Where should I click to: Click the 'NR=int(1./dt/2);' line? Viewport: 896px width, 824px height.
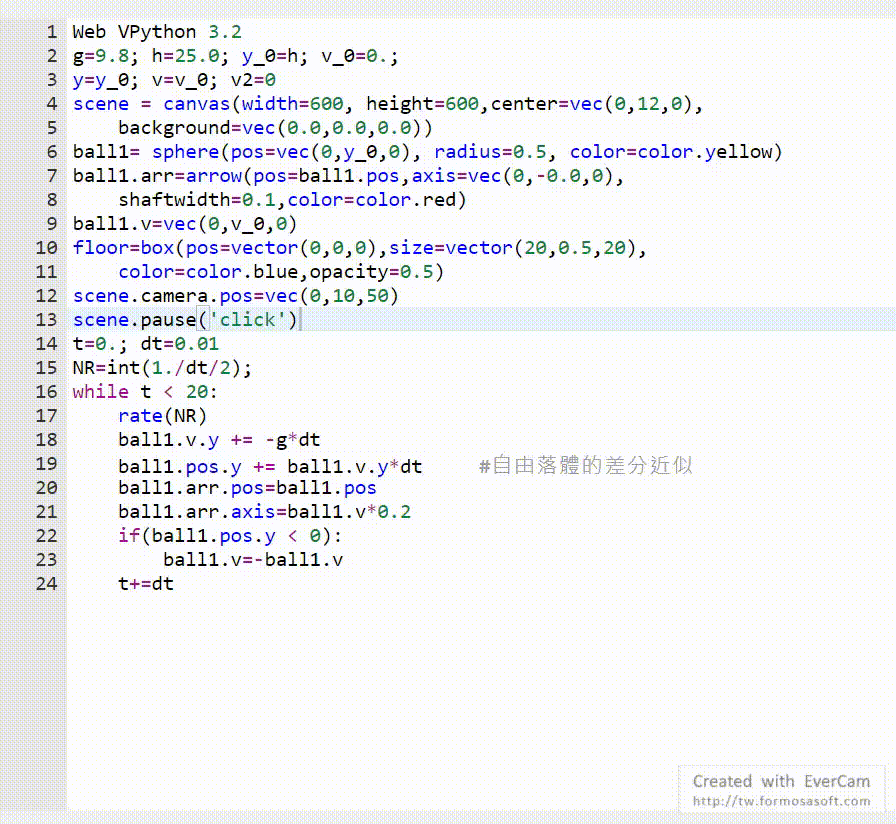tap(162, 368)
